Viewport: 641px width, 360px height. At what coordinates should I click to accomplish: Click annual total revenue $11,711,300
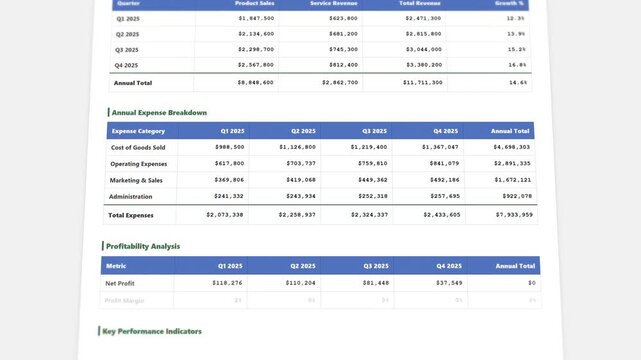point(423,83)
